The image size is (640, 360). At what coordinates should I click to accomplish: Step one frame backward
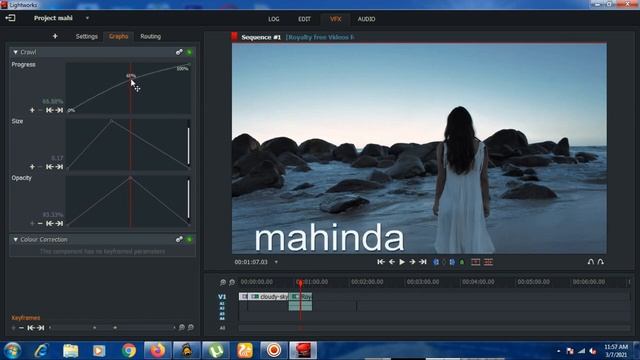pos(392,262)
